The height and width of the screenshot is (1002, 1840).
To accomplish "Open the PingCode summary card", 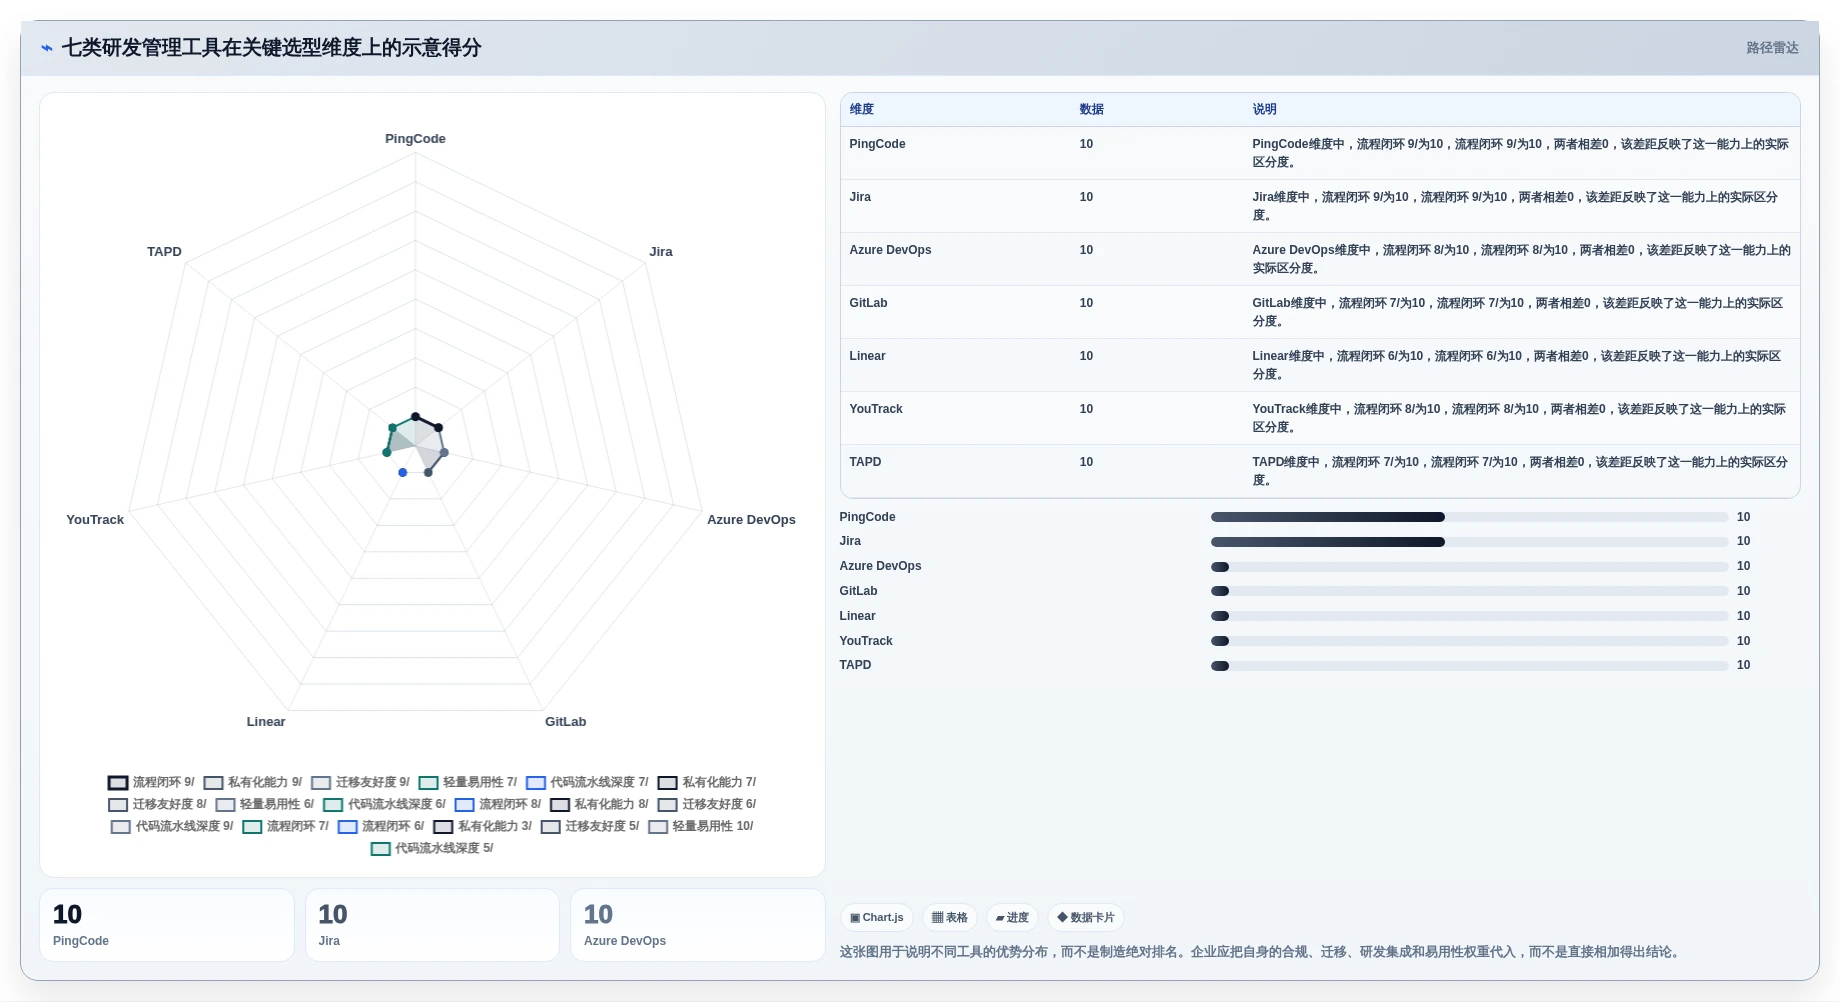I will tap(167, 925).
